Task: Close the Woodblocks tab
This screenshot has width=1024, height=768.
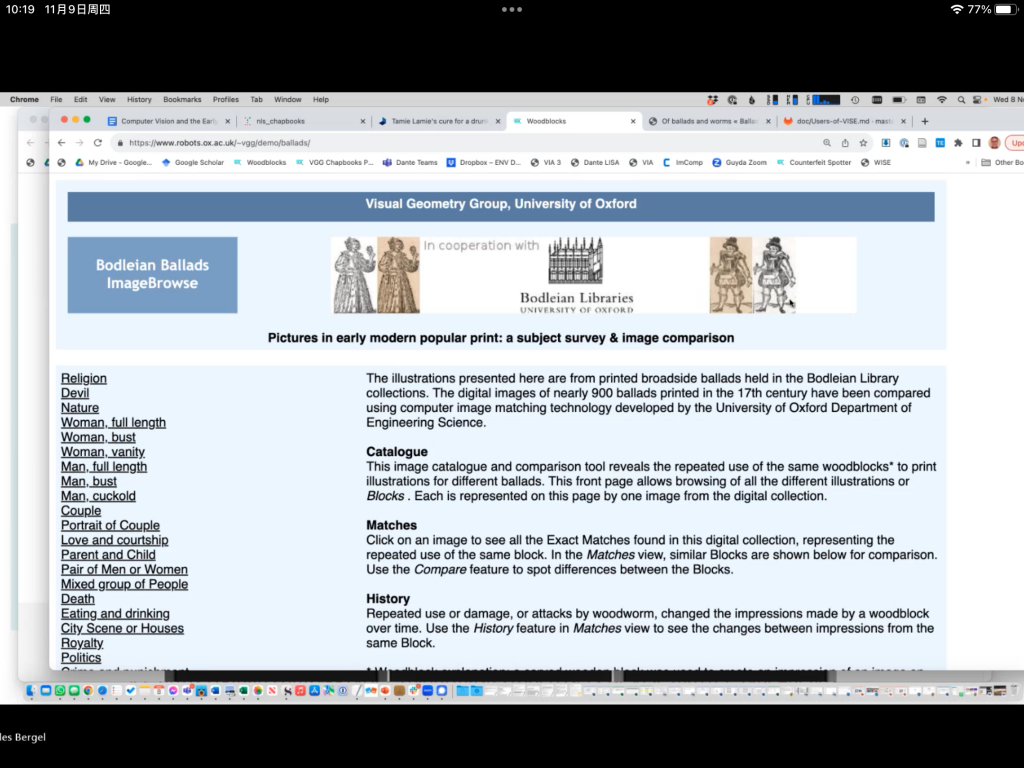Action: [633, 121]
